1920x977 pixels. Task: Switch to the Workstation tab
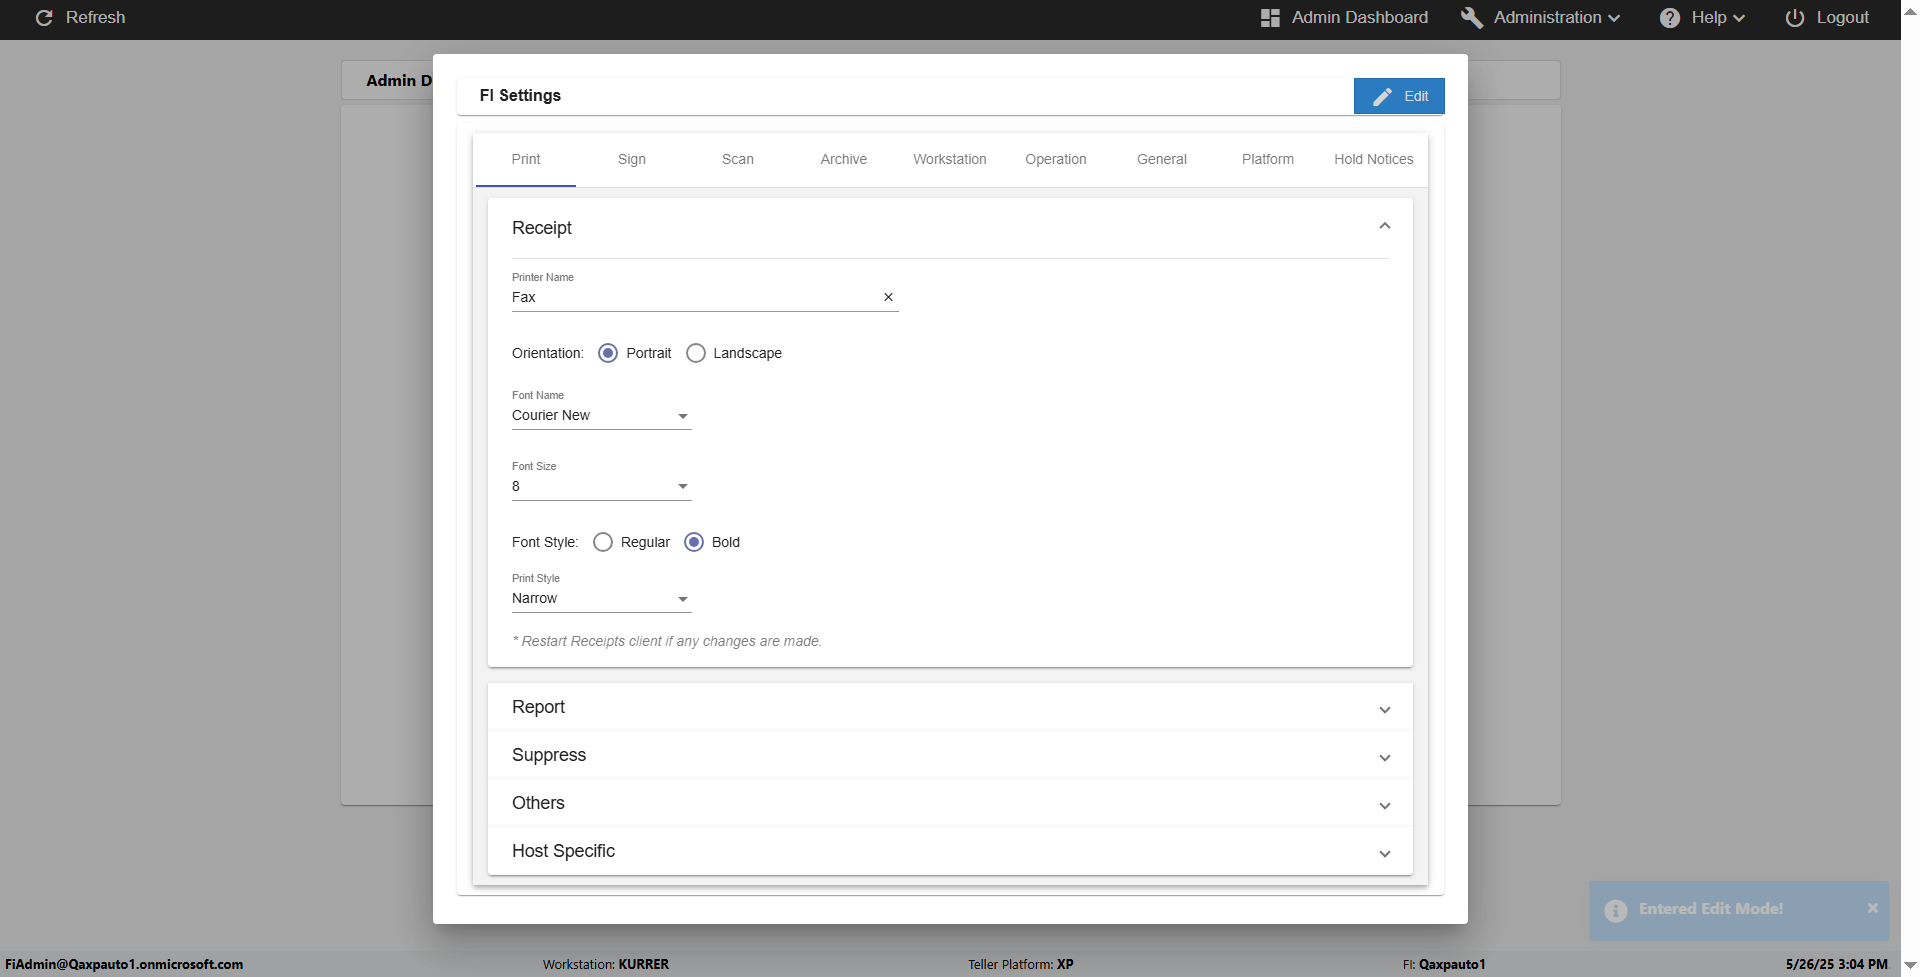(x=950, y=159)
